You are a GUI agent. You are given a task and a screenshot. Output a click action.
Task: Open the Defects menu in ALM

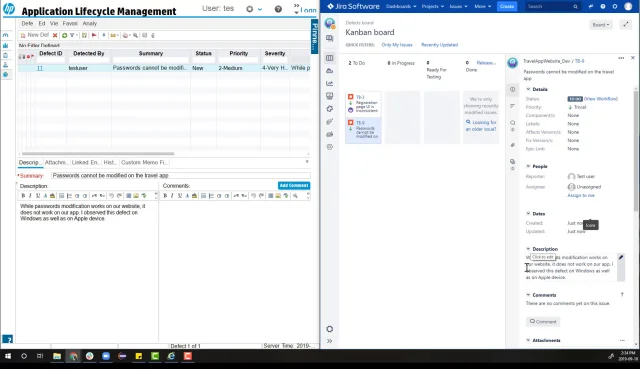(x=27, y=23)
